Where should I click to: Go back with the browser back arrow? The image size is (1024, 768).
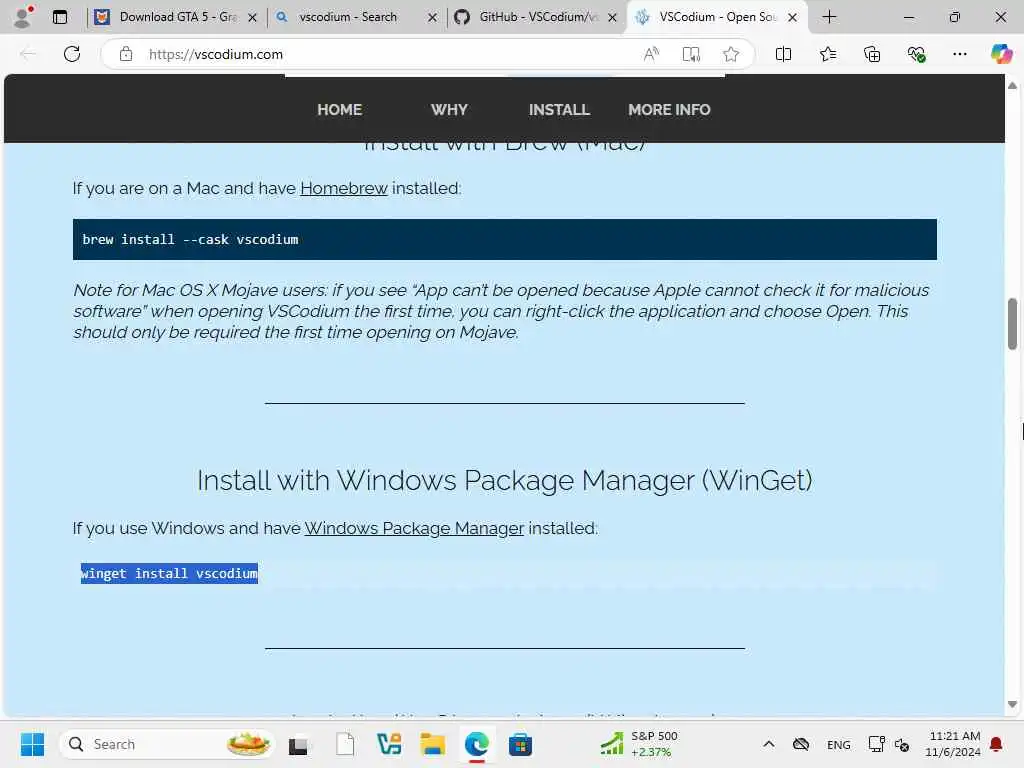[28, 54]
